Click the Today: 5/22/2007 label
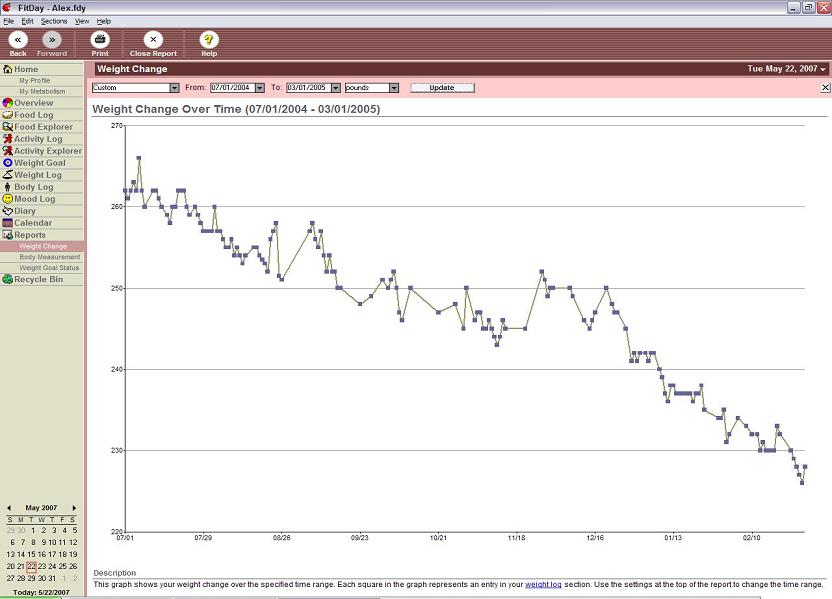The width and height of the screenshot is (832, 599). 41,592
